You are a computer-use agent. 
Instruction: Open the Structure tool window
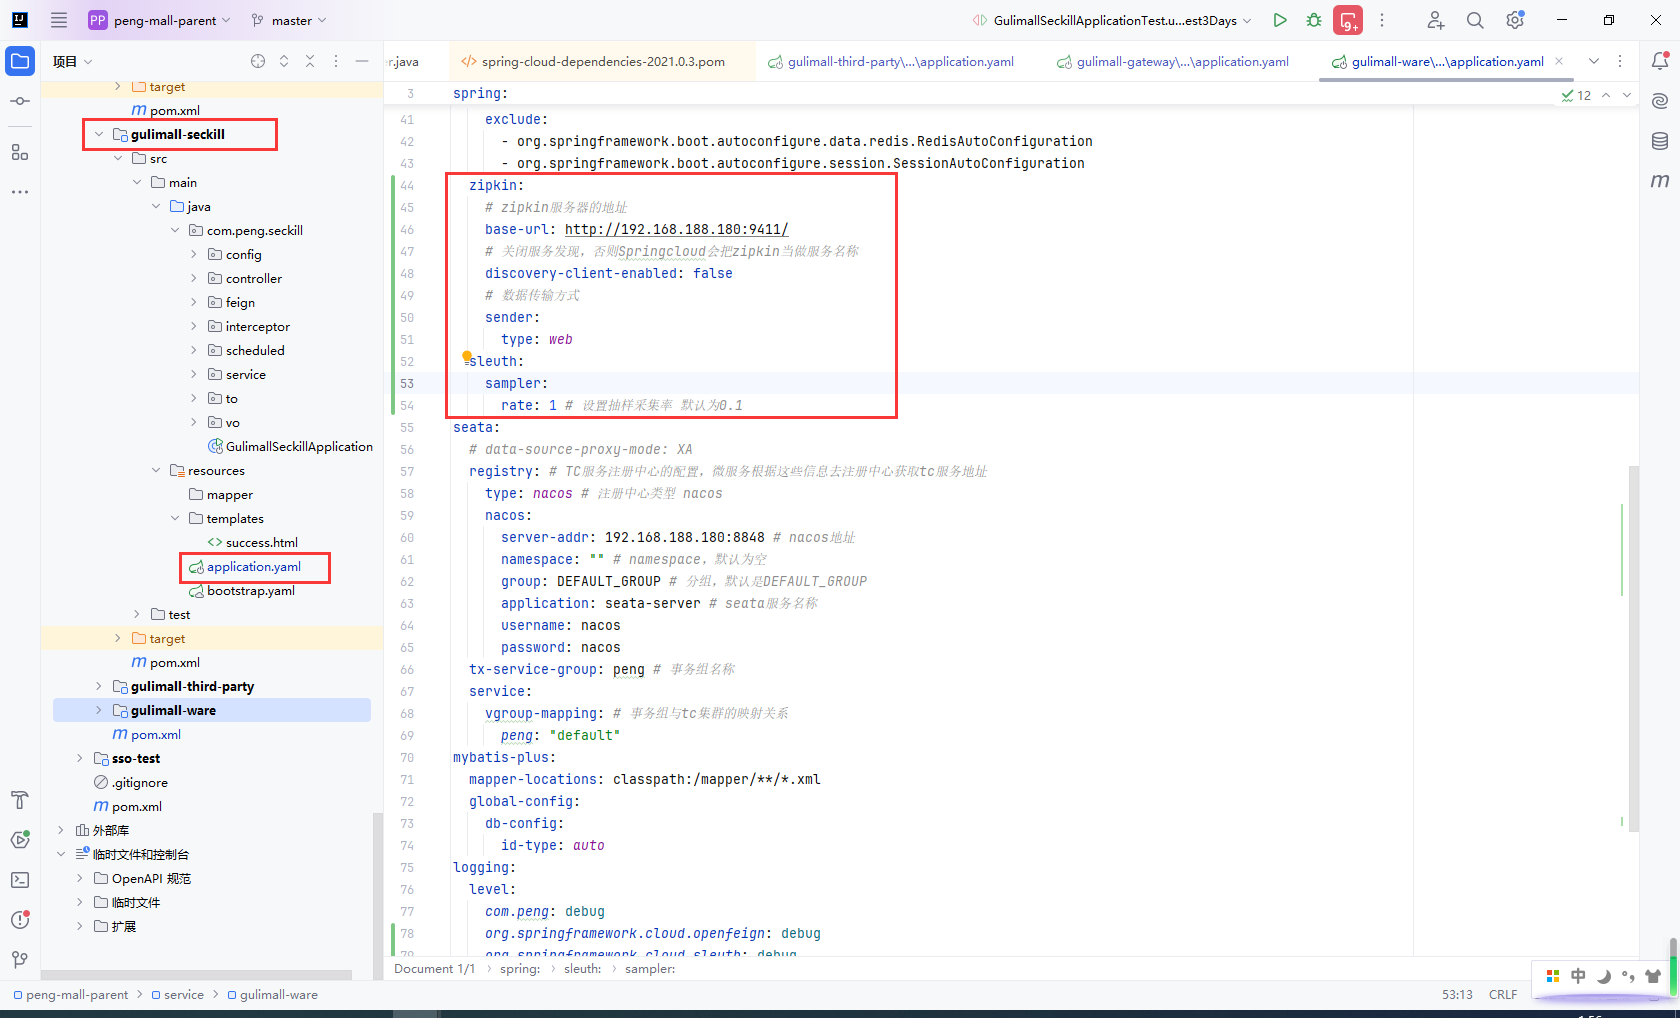click(x=20, y=152)
